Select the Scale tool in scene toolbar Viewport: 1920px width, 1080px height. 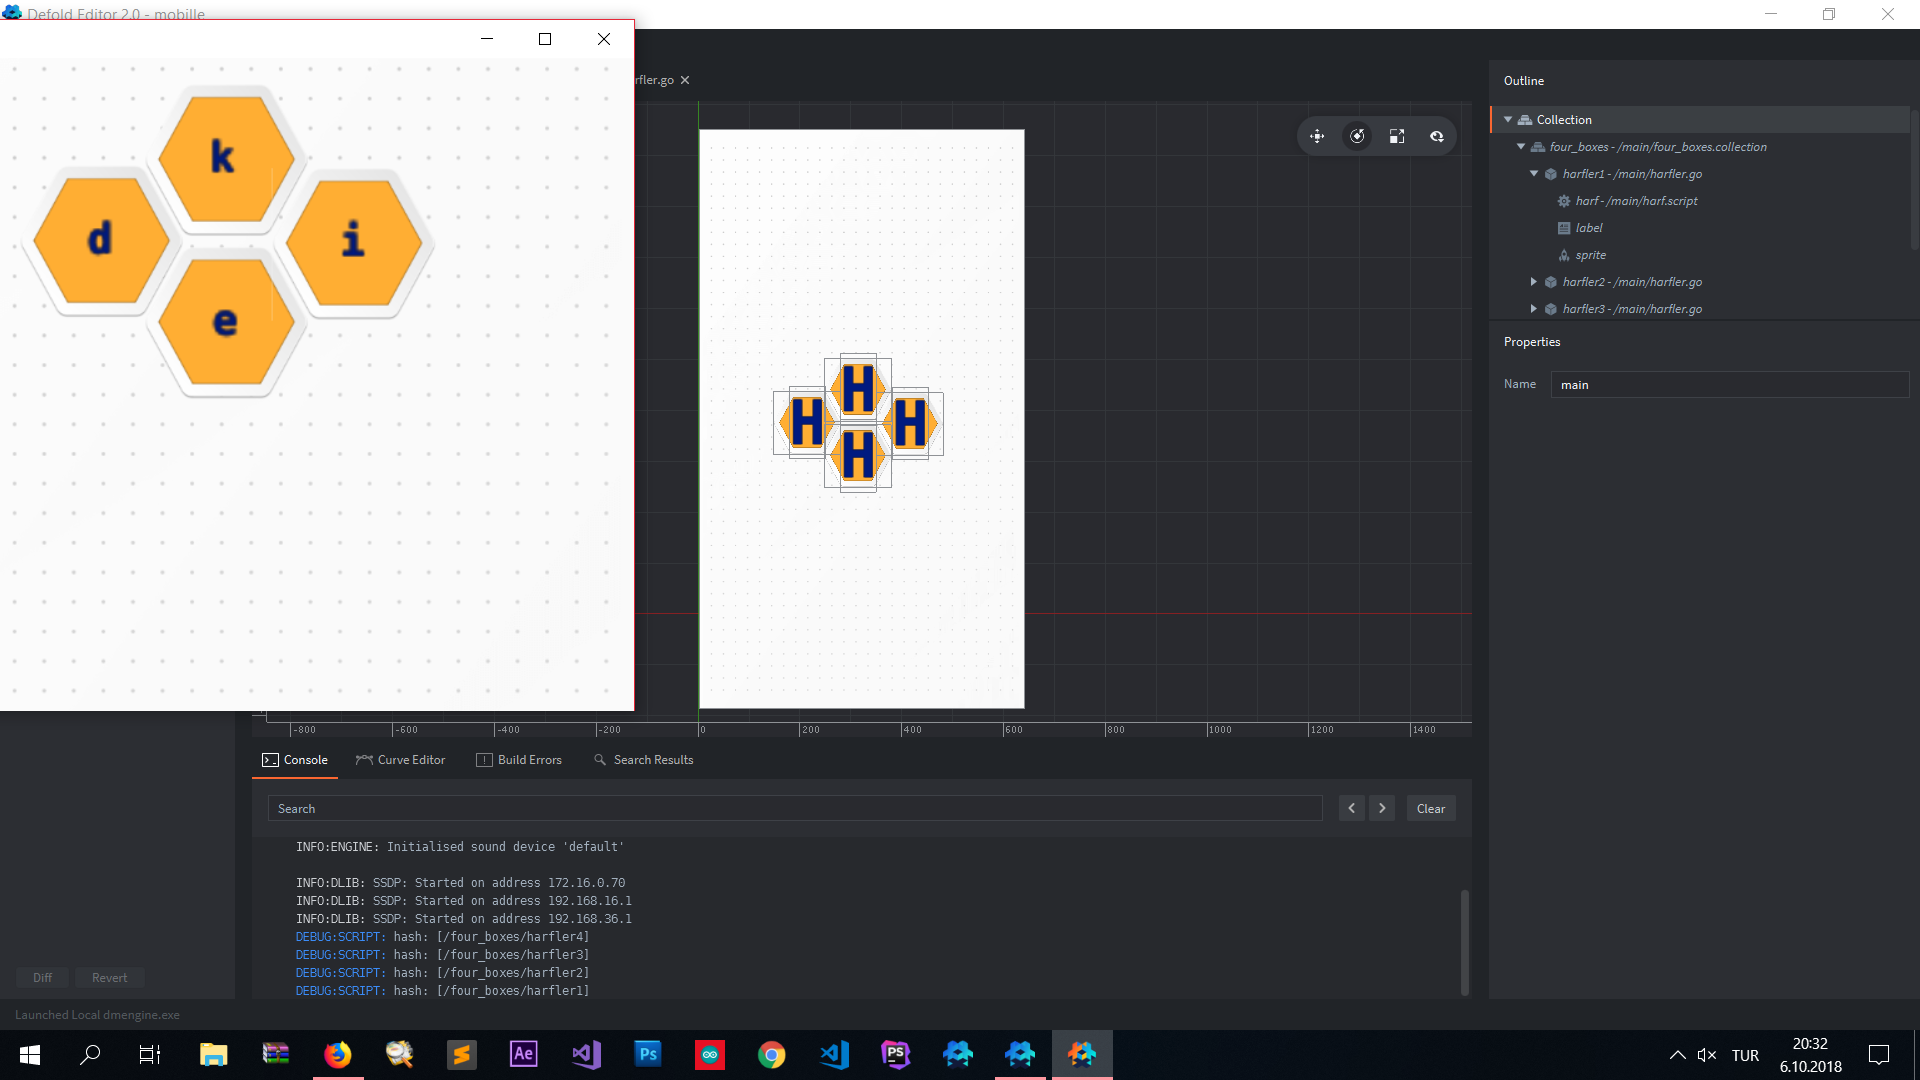[x=1397, y=137]
